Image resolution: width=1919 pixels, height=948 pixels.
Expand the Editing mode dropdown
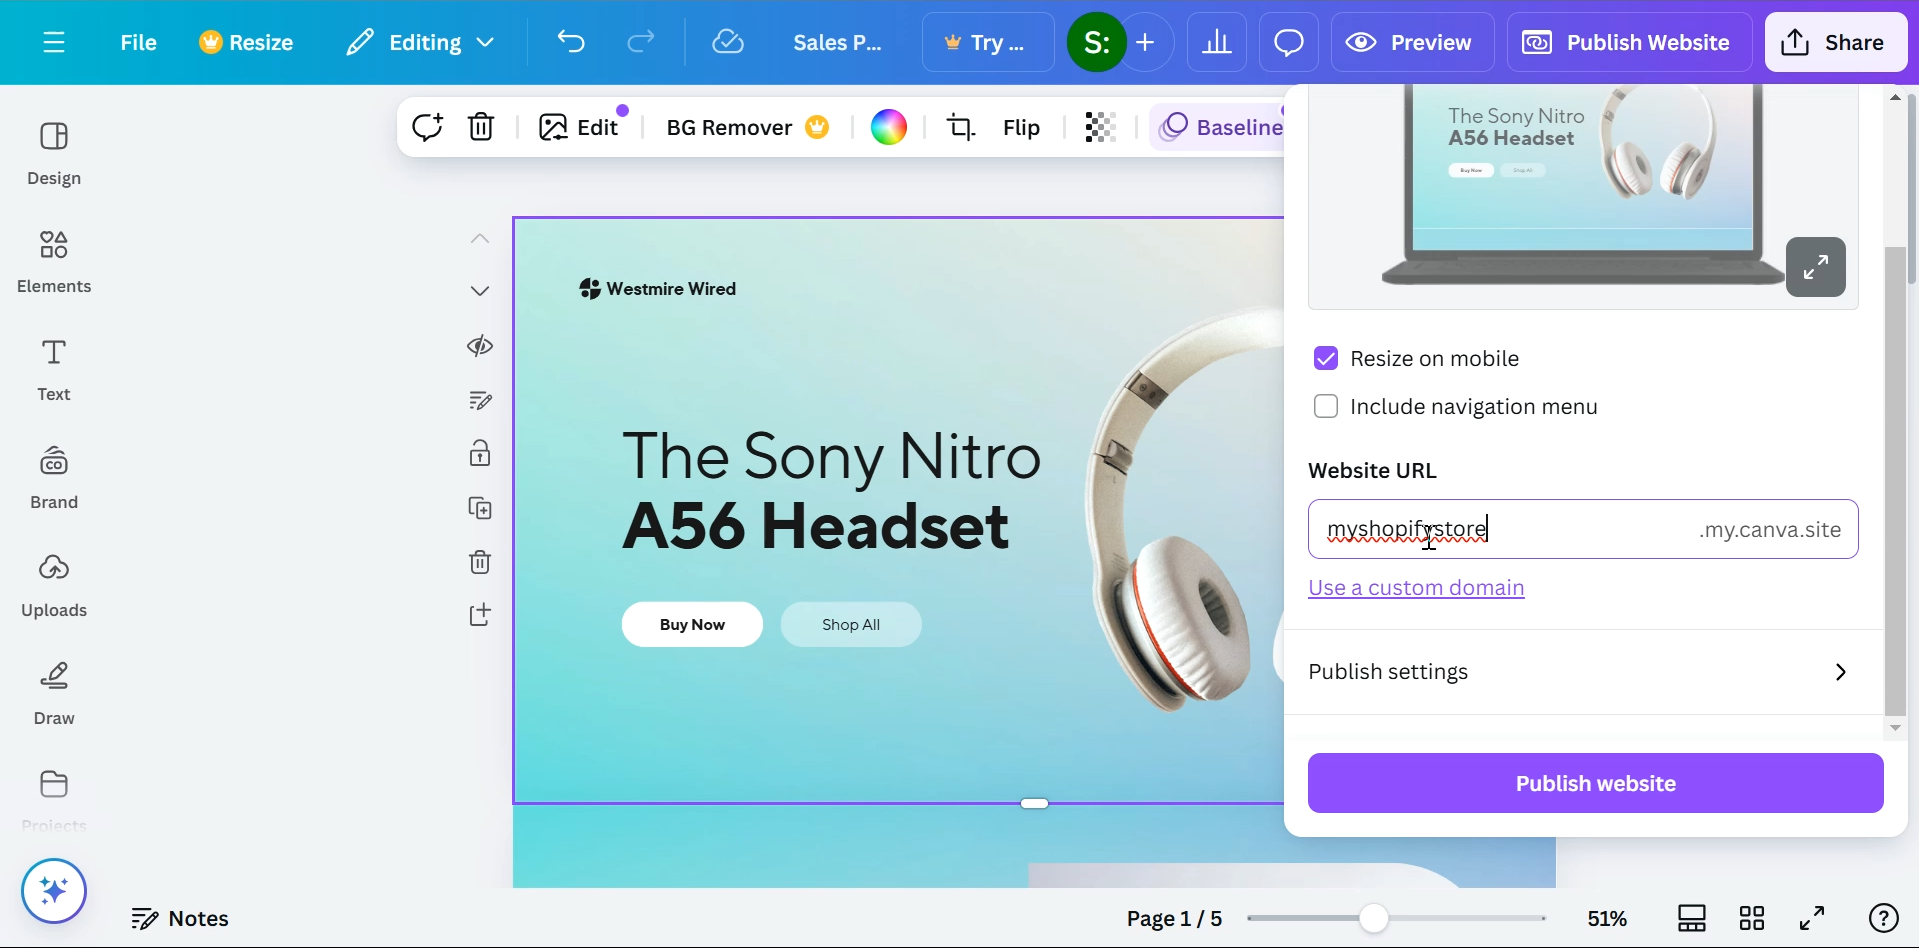click(x=420, y=42)
